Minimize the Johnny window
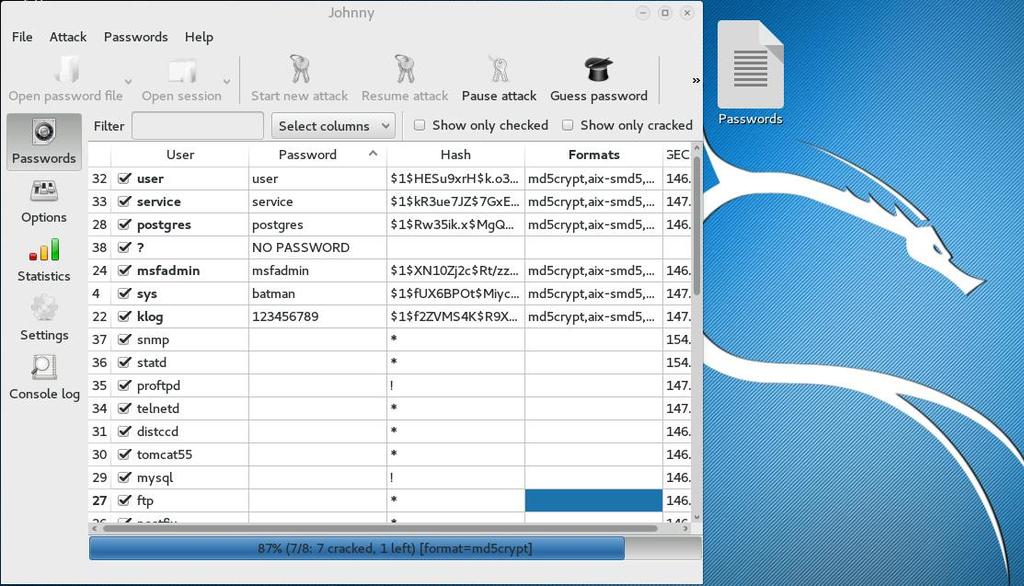The height and width of the screenshot is (586, 1024). tap(643, 12)
